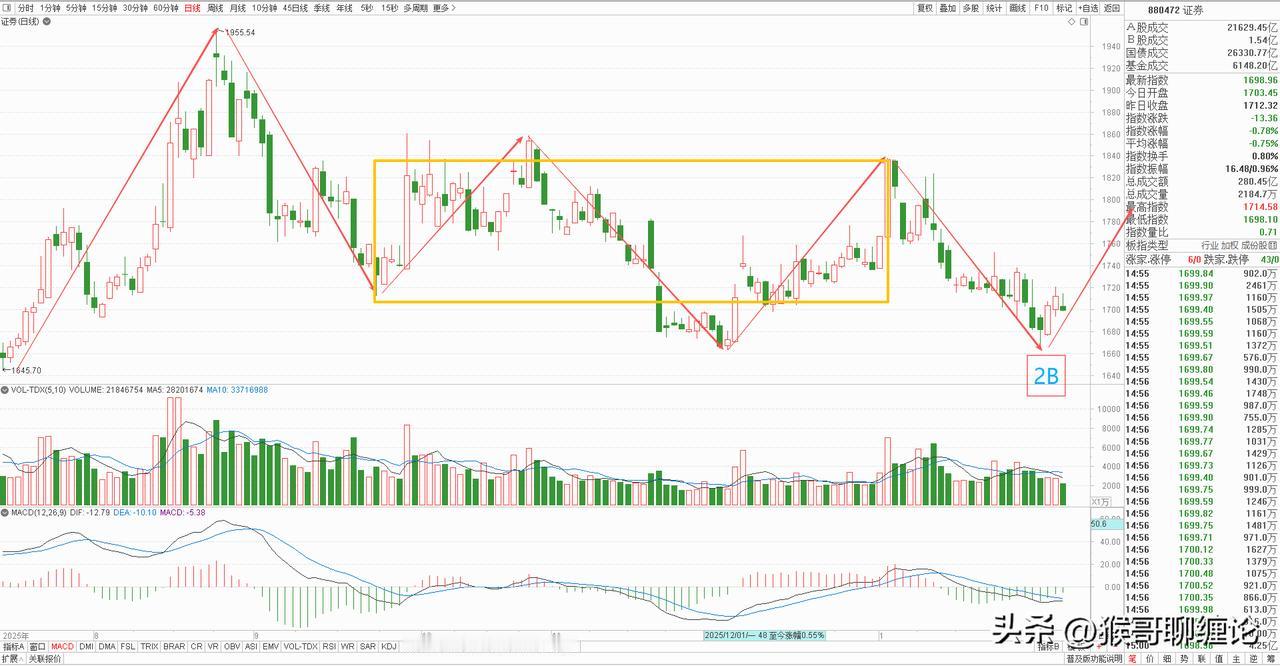Select the 5秒 period
This screenshot has height=666, width=1280.
(367, 7)
